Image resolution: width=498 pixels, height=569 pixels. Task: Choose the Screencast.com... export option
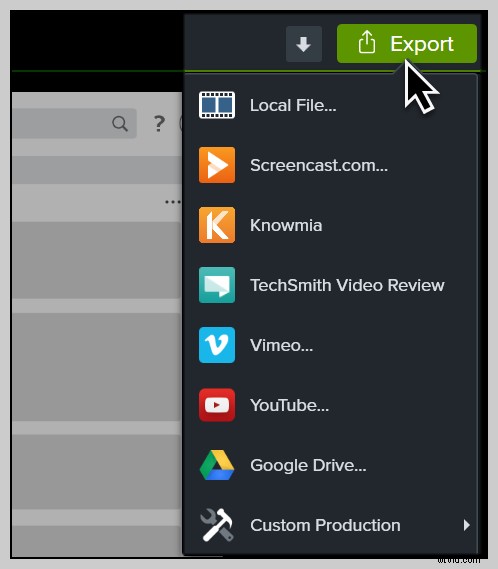click(x=330, y=165)
